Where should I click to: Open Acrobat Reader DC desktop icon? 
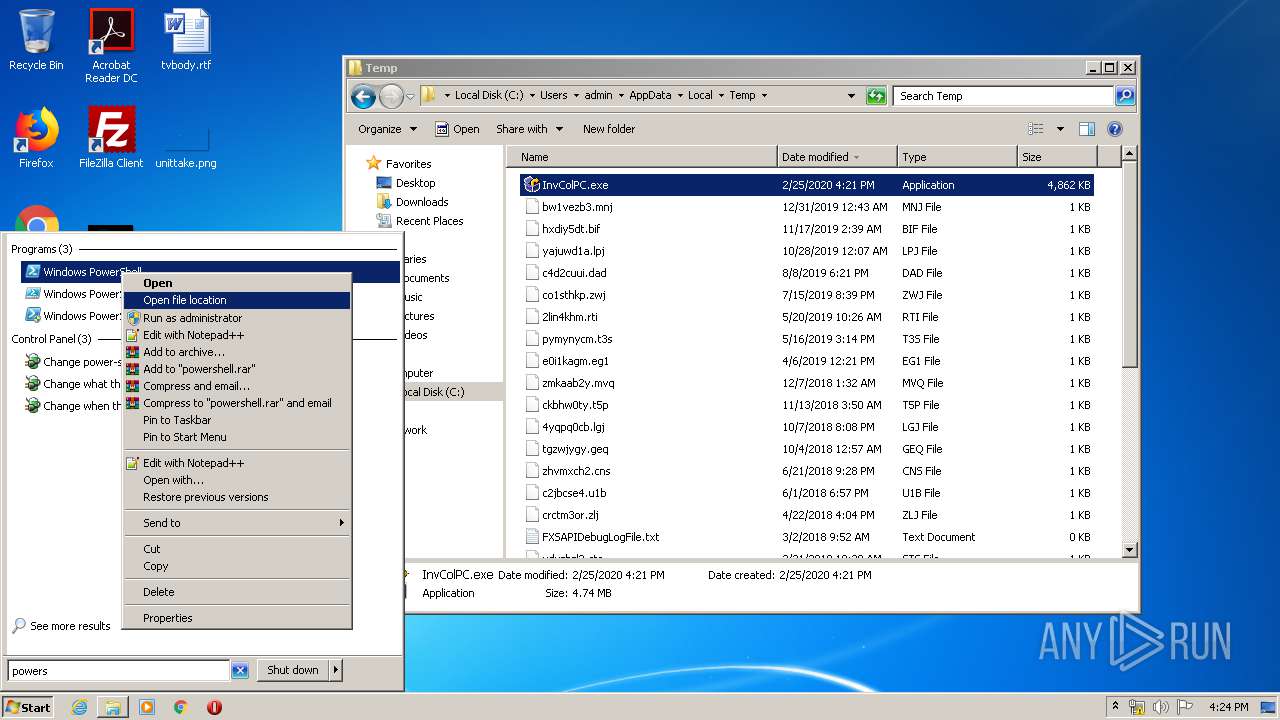point(111,45)
